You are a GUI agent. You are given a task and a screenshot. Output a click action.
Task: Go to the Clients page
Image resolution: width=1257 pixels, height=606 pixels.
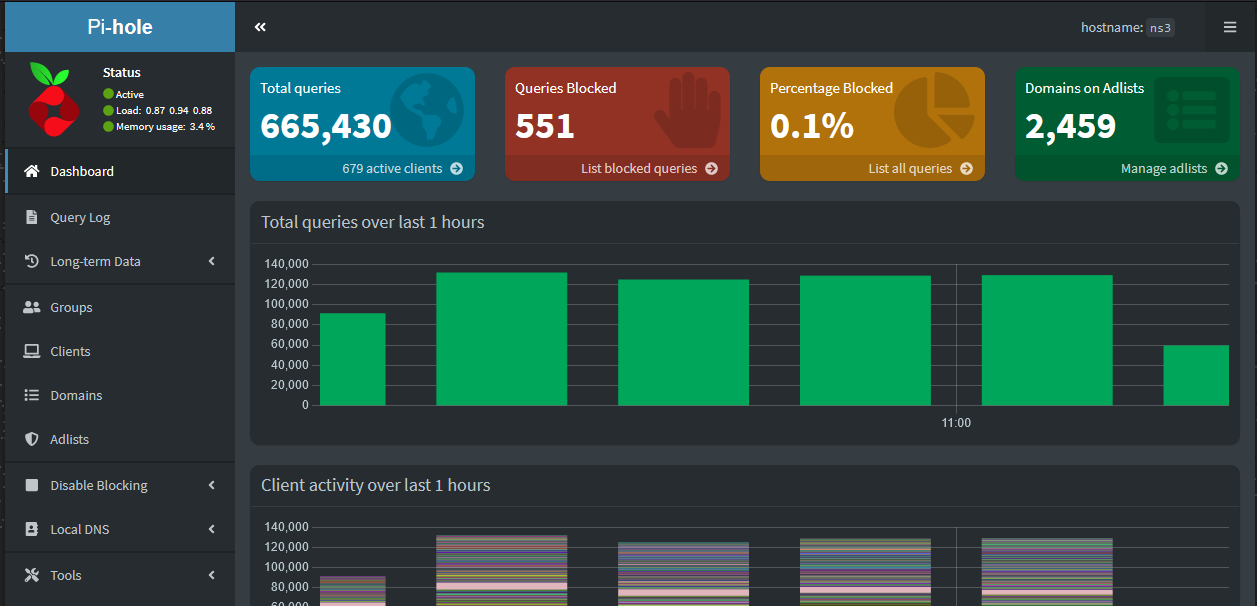pyautogui.click(x=120, y=351)
